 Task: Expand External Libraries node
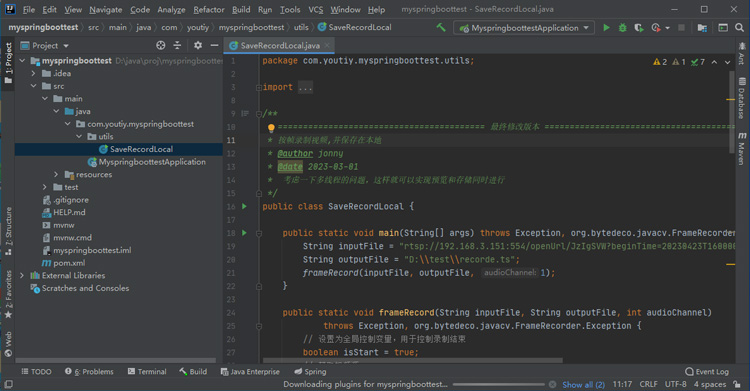pyautogui.click(x=22, y=276)
